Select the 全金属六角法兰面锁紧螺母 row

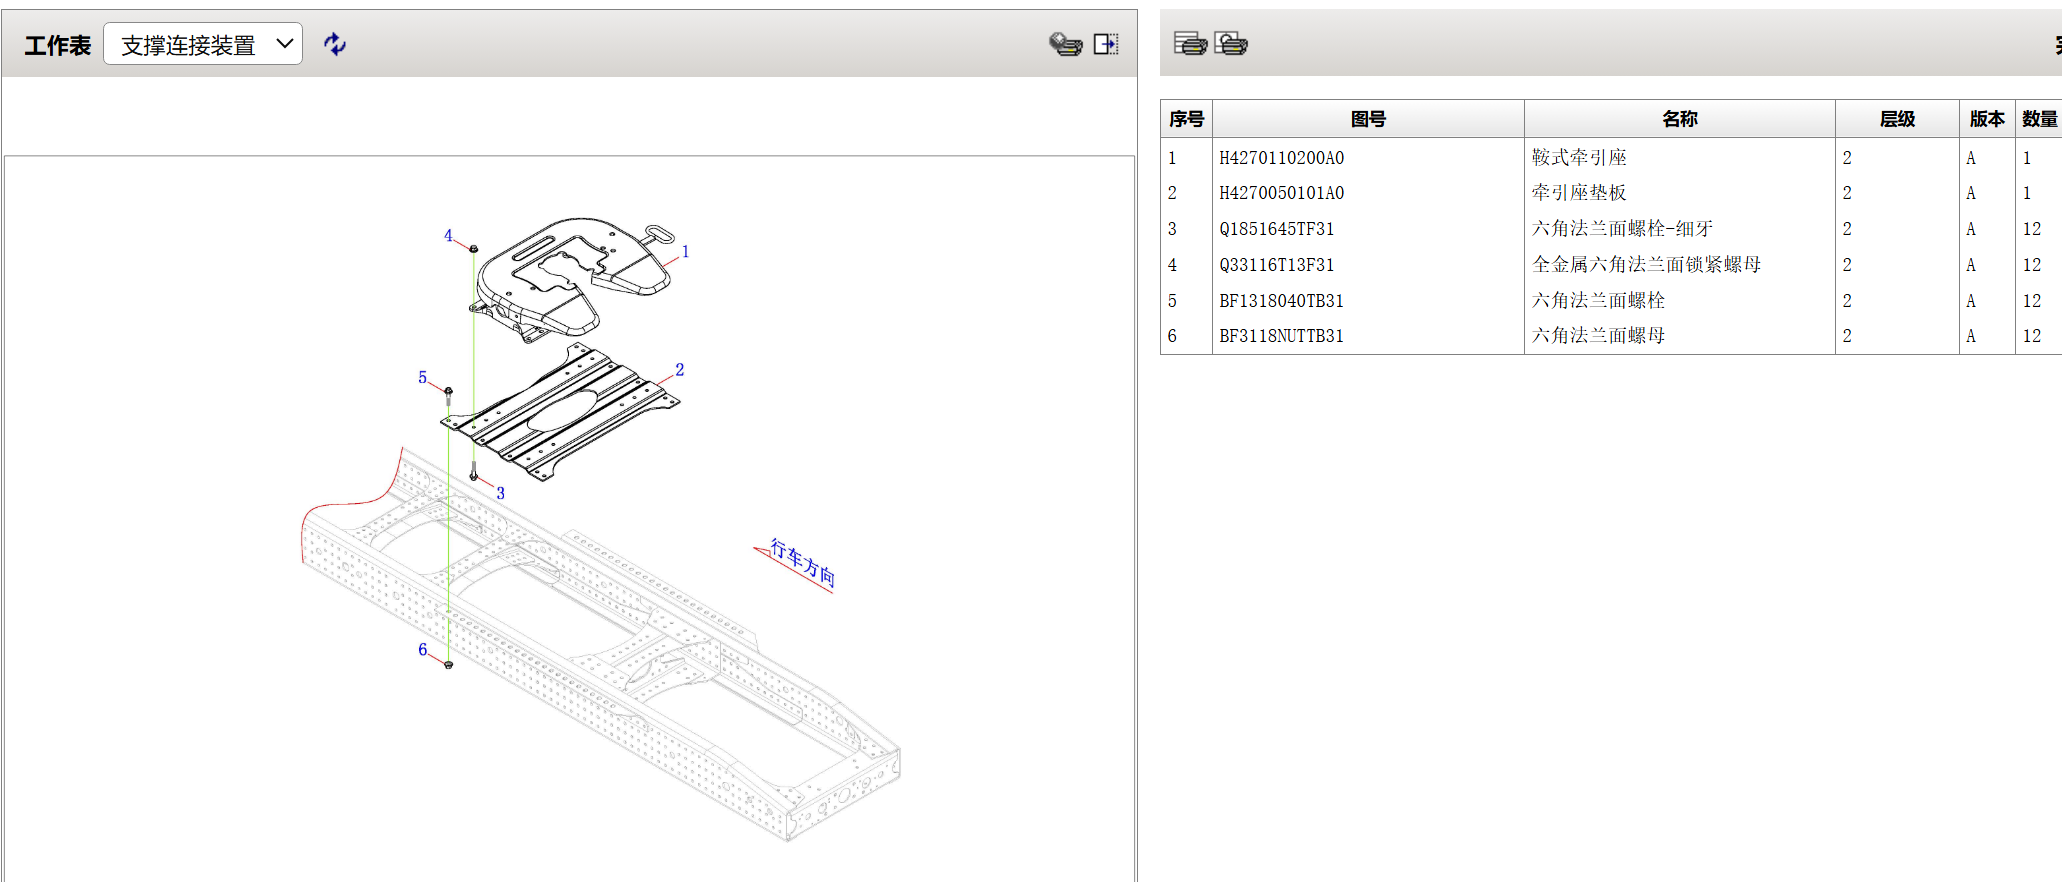tap(1646, 265)
